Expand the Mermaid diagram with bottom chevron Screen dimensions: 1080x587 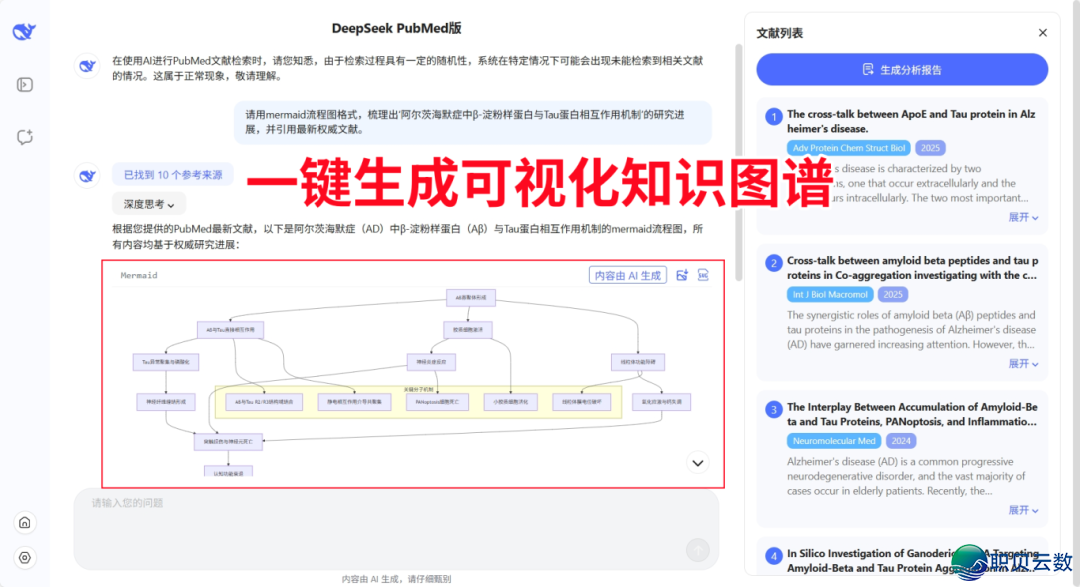click(697, 463)
